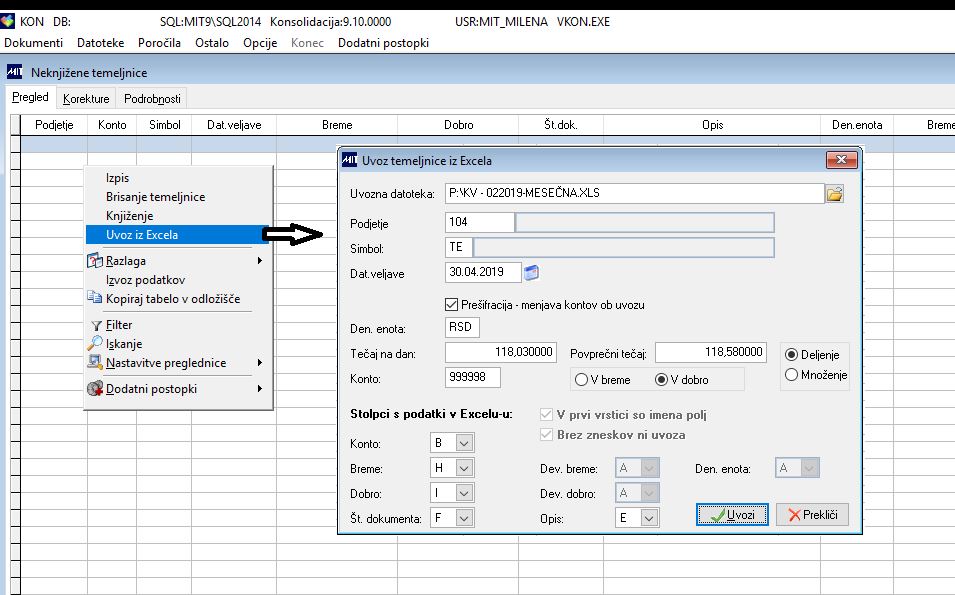
Task: Switch to the Korekture tab
Action: [x=86, y=99]
